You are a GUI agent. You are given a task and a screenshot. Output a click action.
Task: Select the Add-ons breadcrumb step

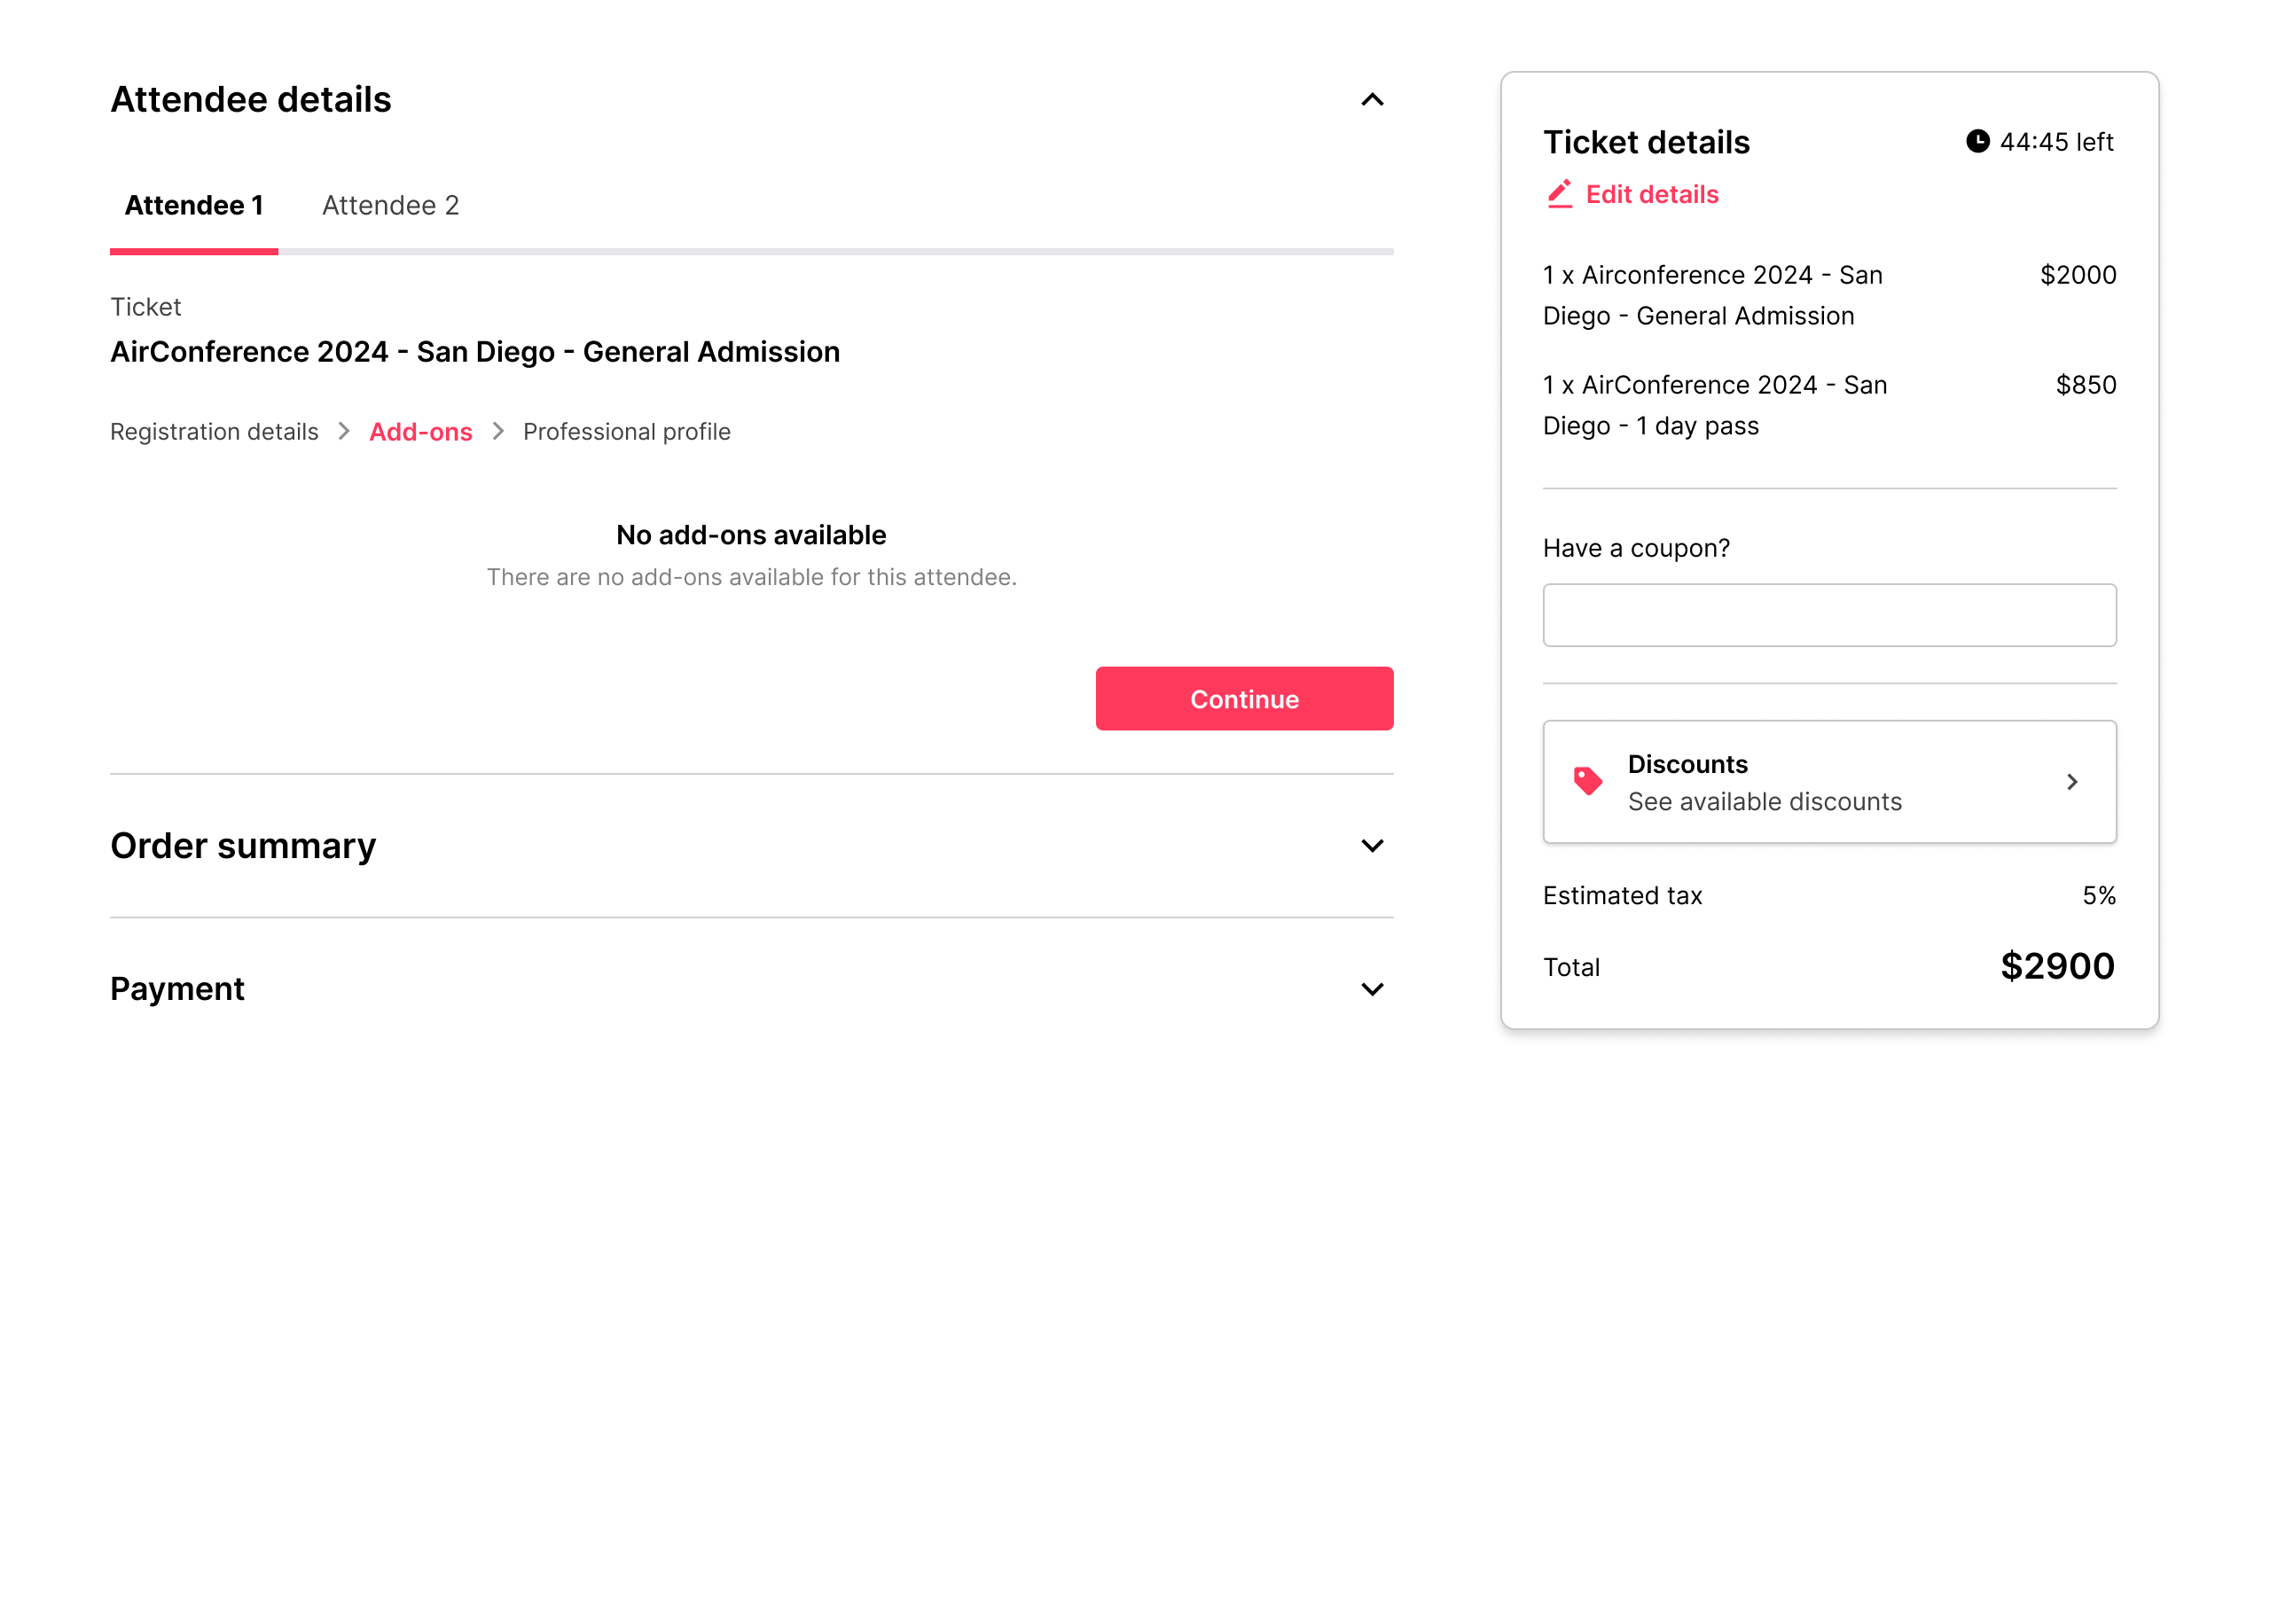click(420, 432)
